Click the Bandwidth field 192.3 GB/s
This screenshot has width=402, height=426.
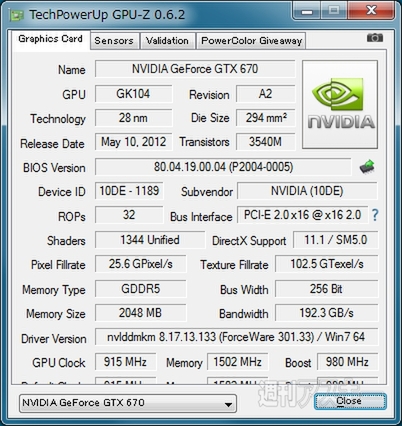(327, 313)
